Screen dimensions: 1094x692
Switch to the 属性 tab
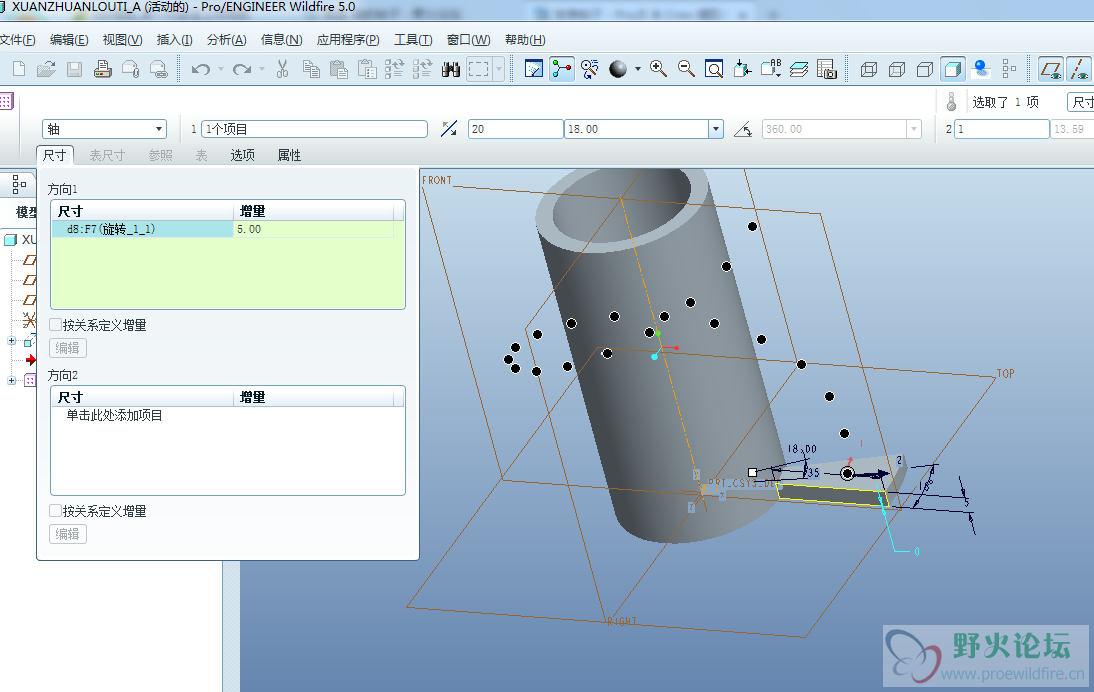point(290,156)
